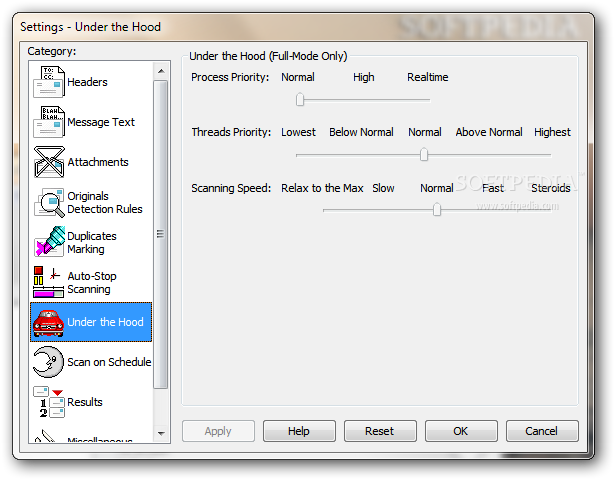This screenshot has height=480, width=615.
Task: Click the Scanning Speed slider thumb
Action: (x=437, y=209)
